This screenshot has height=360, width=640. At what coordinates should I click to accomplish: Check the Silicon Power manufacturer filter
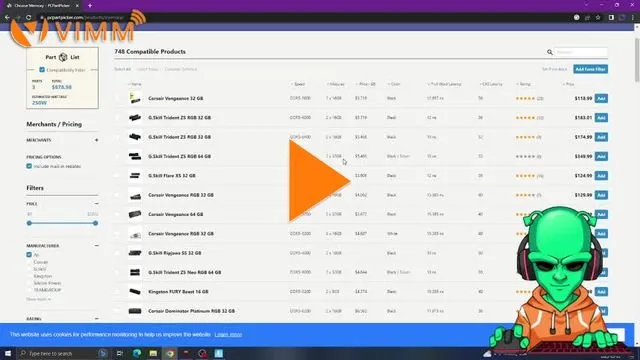tap(29, 283)
